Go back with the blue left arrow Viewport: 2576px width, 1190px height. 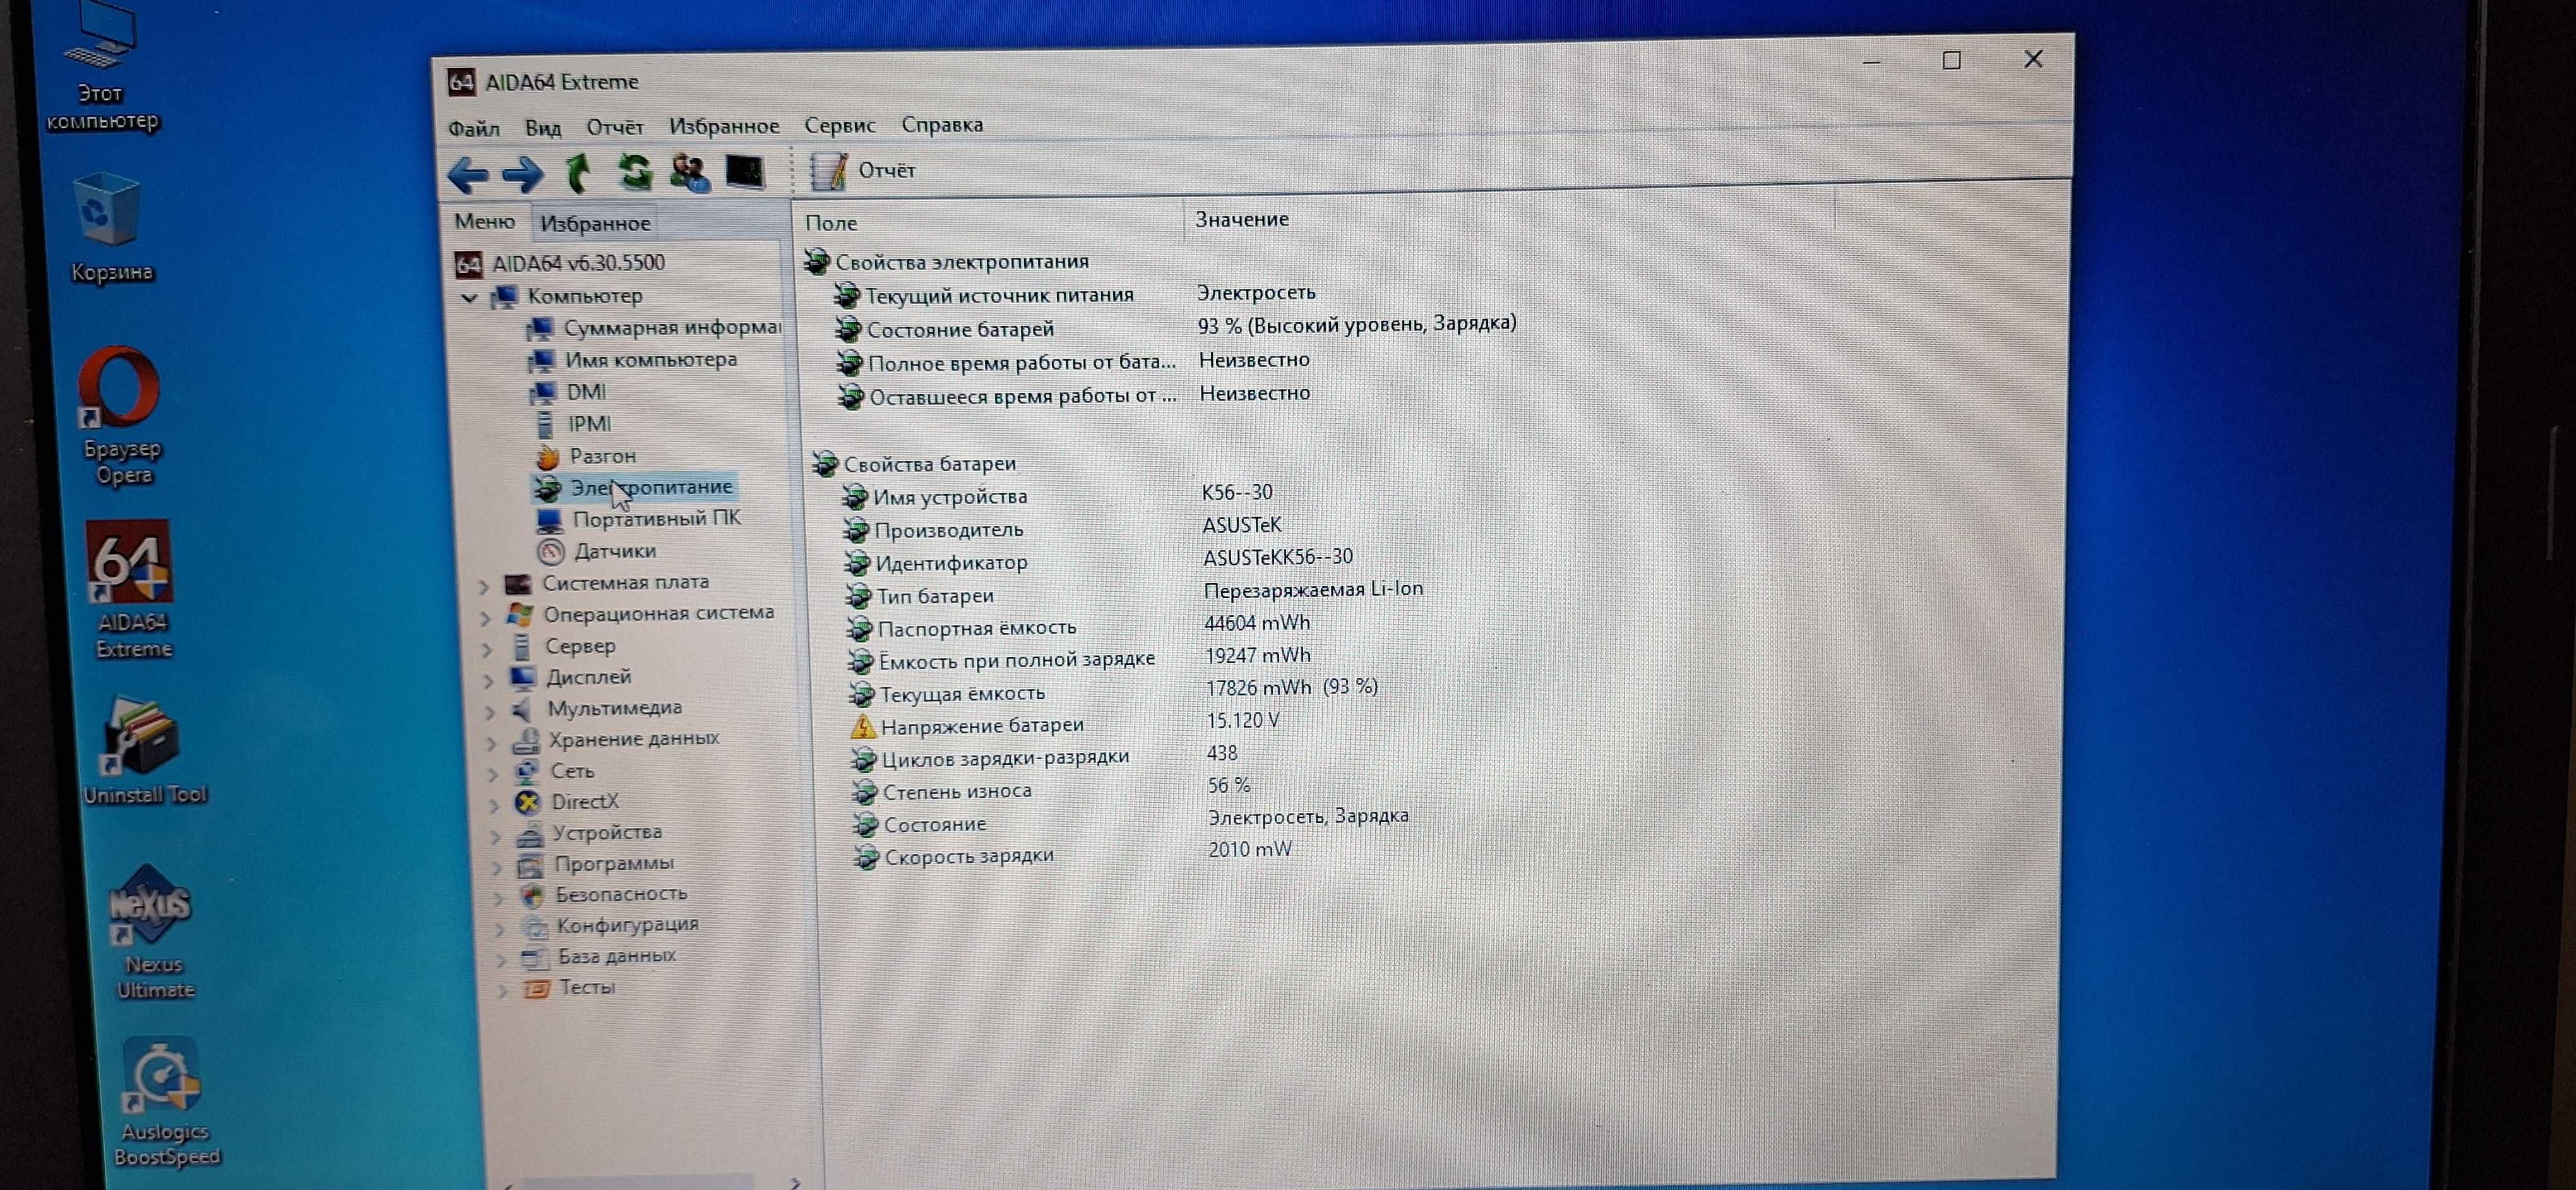pos(467,175)
